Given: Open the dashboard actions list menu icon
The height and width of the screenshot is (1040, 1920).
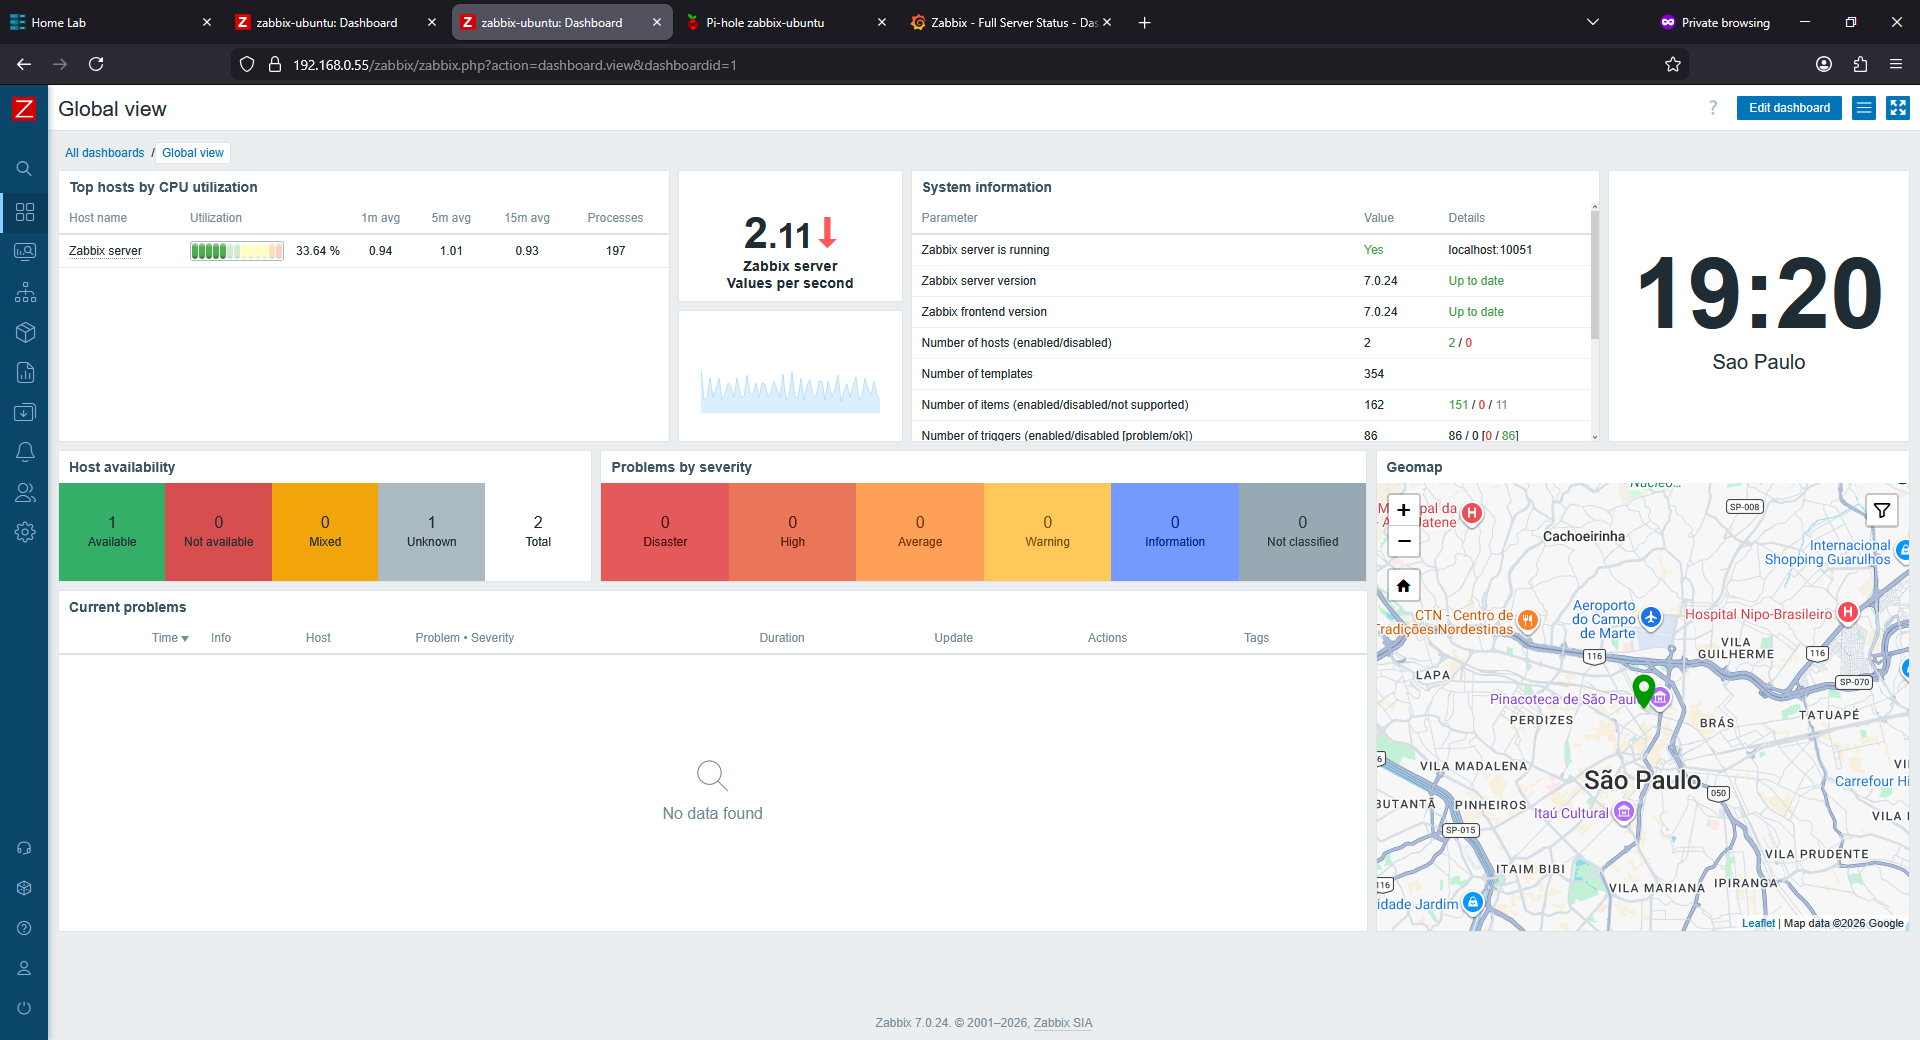Looking at the screenshot, I should (1864, 108).
